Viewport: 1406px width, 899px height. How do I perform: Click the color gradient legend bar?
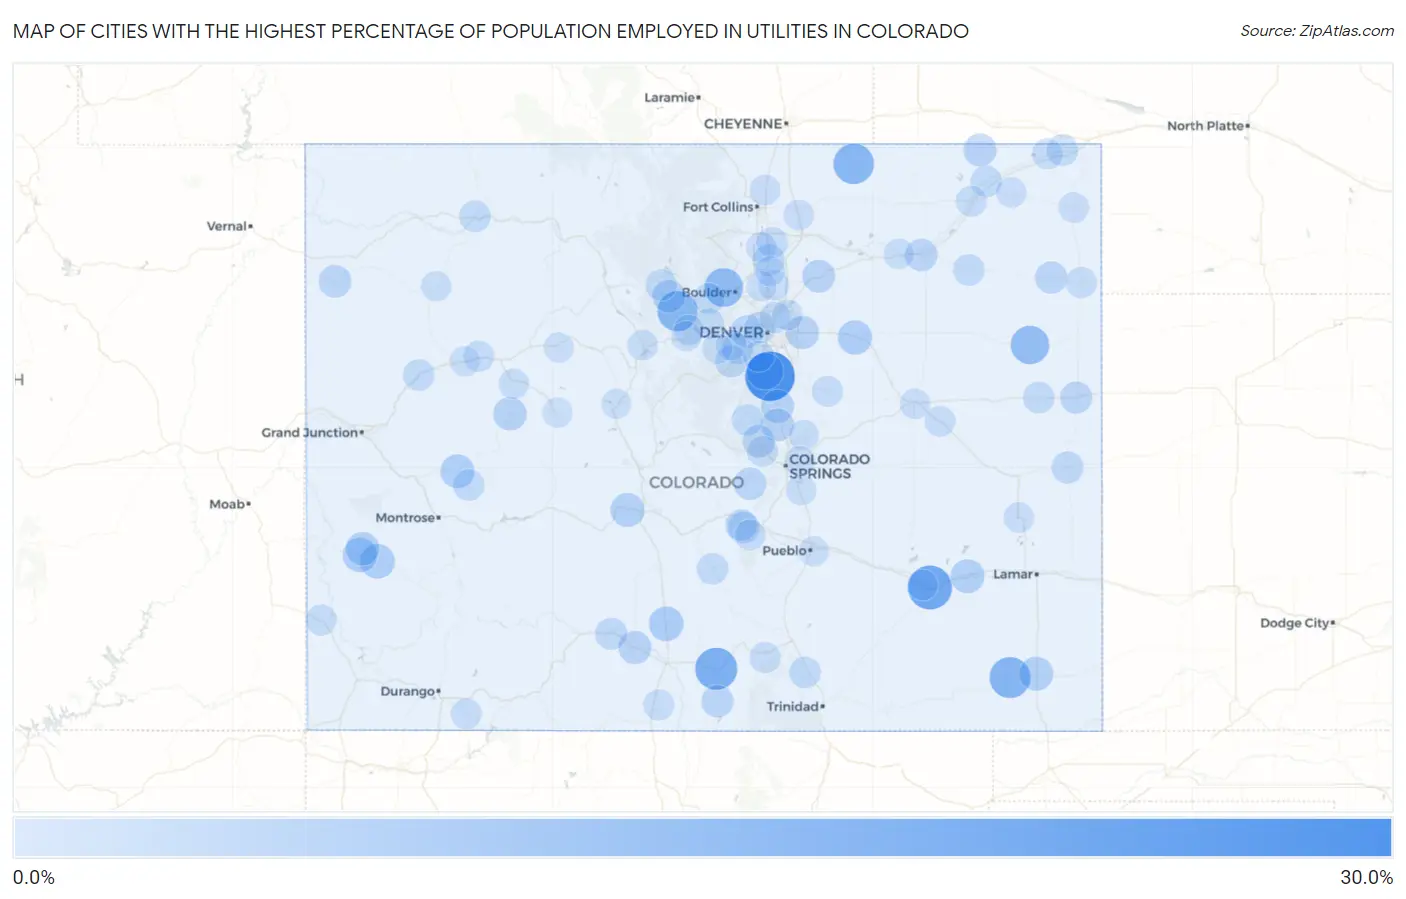(702, 838)
